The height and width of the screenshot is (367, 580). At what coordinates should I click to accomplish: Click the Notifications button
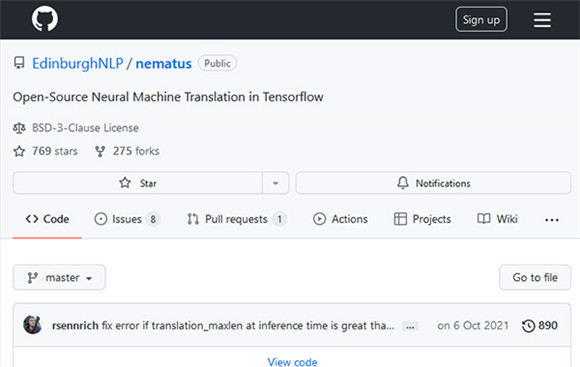tap(433, 183)
